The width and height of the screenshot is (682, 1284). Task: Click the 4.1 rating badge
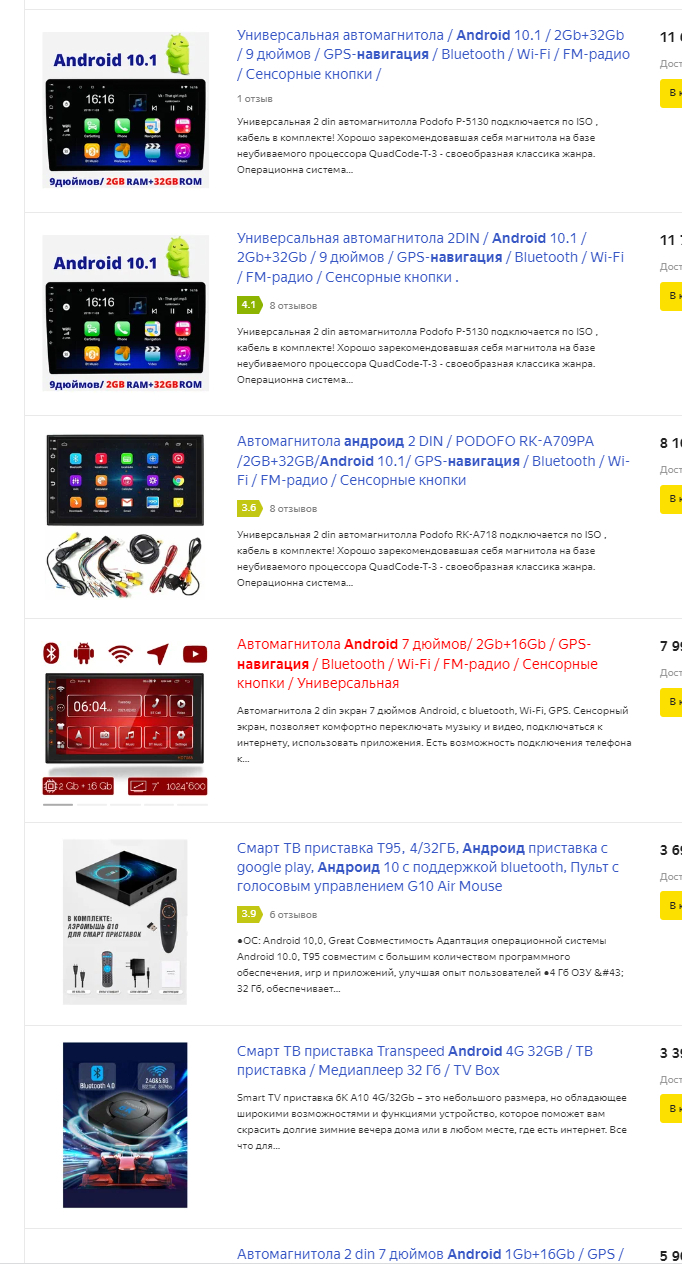[249, 306]
